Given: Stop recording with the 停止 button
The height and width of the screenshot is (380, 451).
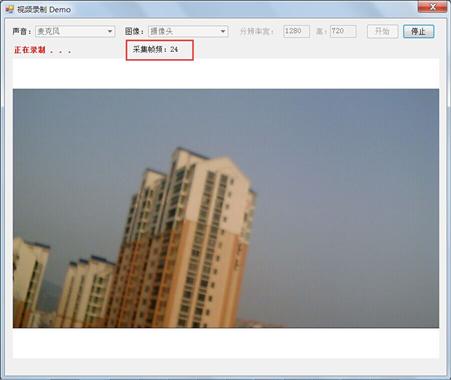Looking at the screenshot, I should pos(419,31).
